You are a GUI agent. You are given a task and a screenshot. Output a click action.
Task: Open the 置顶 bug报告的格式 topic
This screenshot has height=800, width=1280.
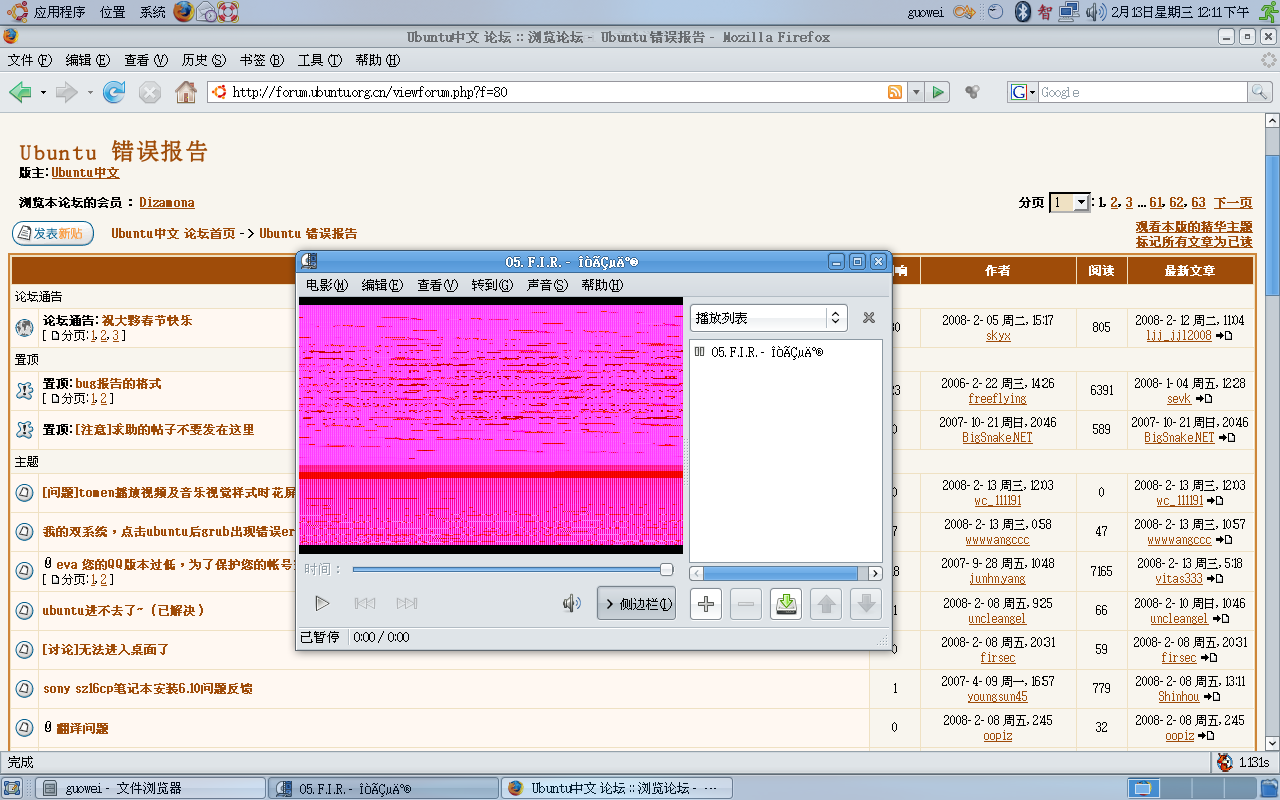click(x=118, y=383)
